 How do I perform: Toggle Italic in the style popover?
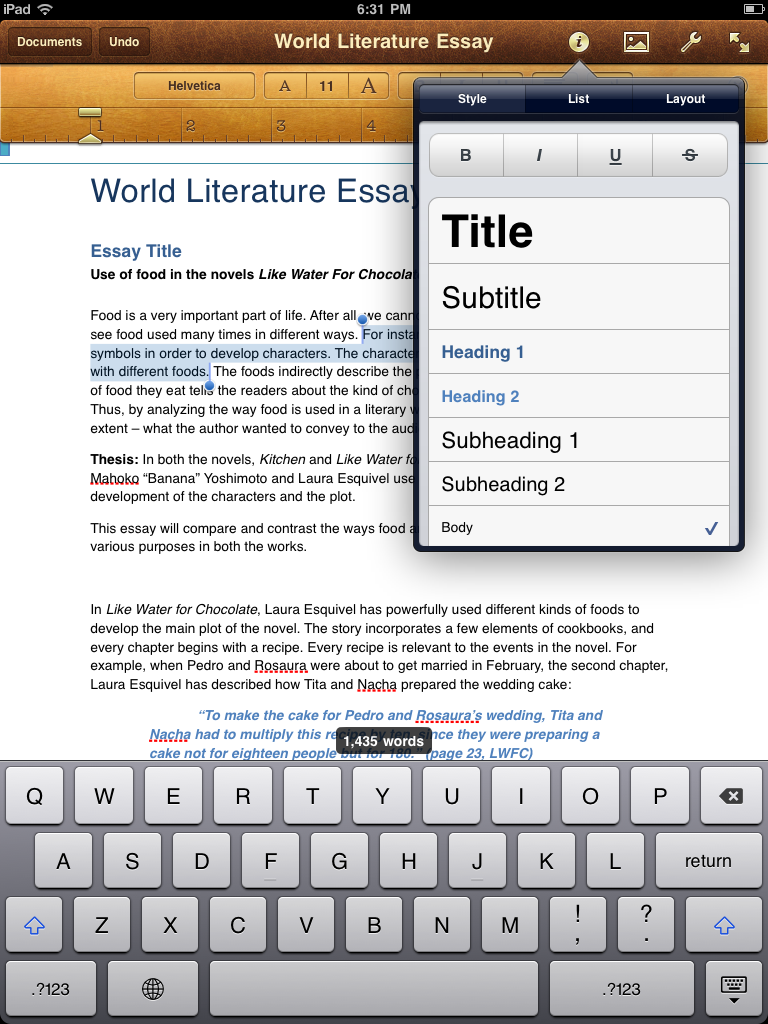tap(540, 155)
